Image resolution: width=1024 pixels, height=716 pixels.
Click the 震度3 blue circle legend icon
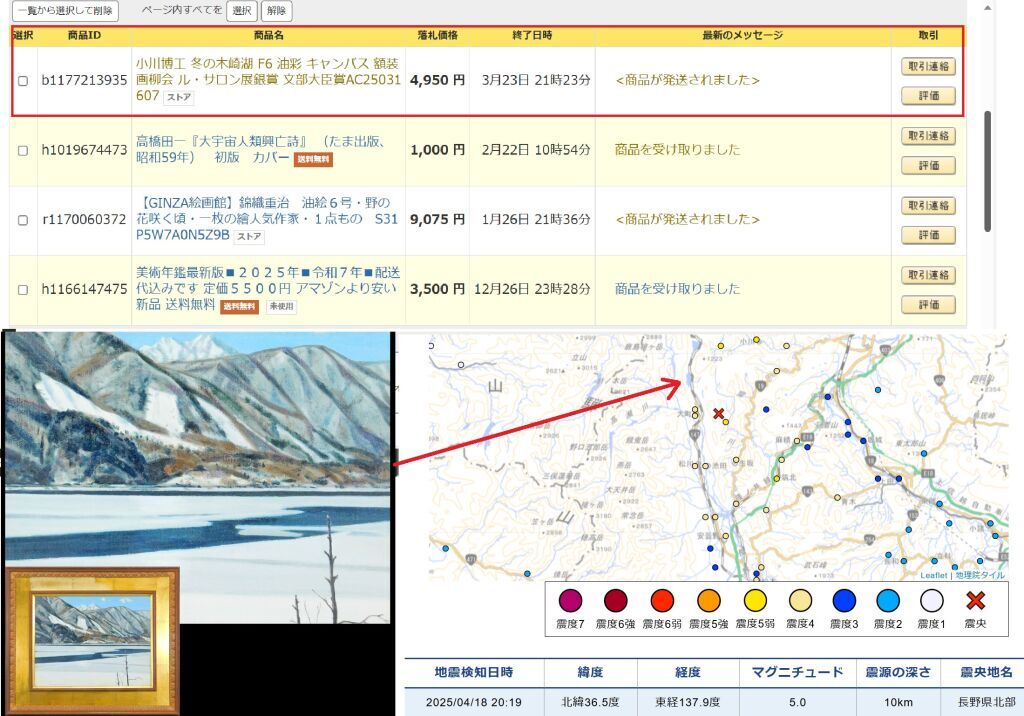tap(844, 601)
